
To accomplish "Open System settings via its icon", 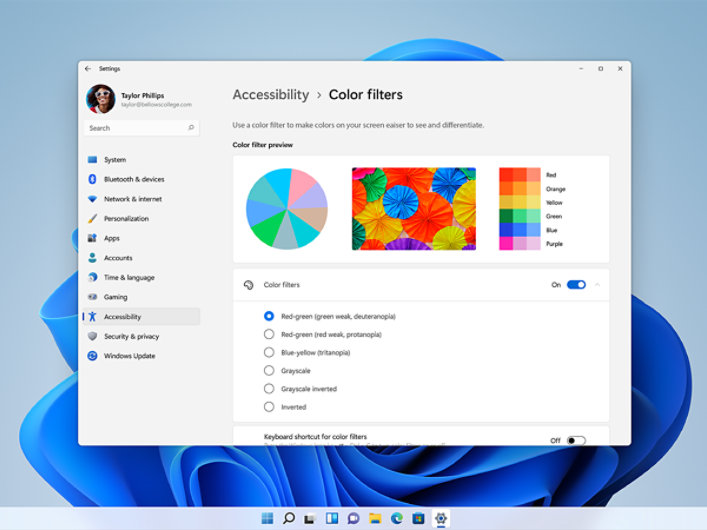I will [92, 160].
